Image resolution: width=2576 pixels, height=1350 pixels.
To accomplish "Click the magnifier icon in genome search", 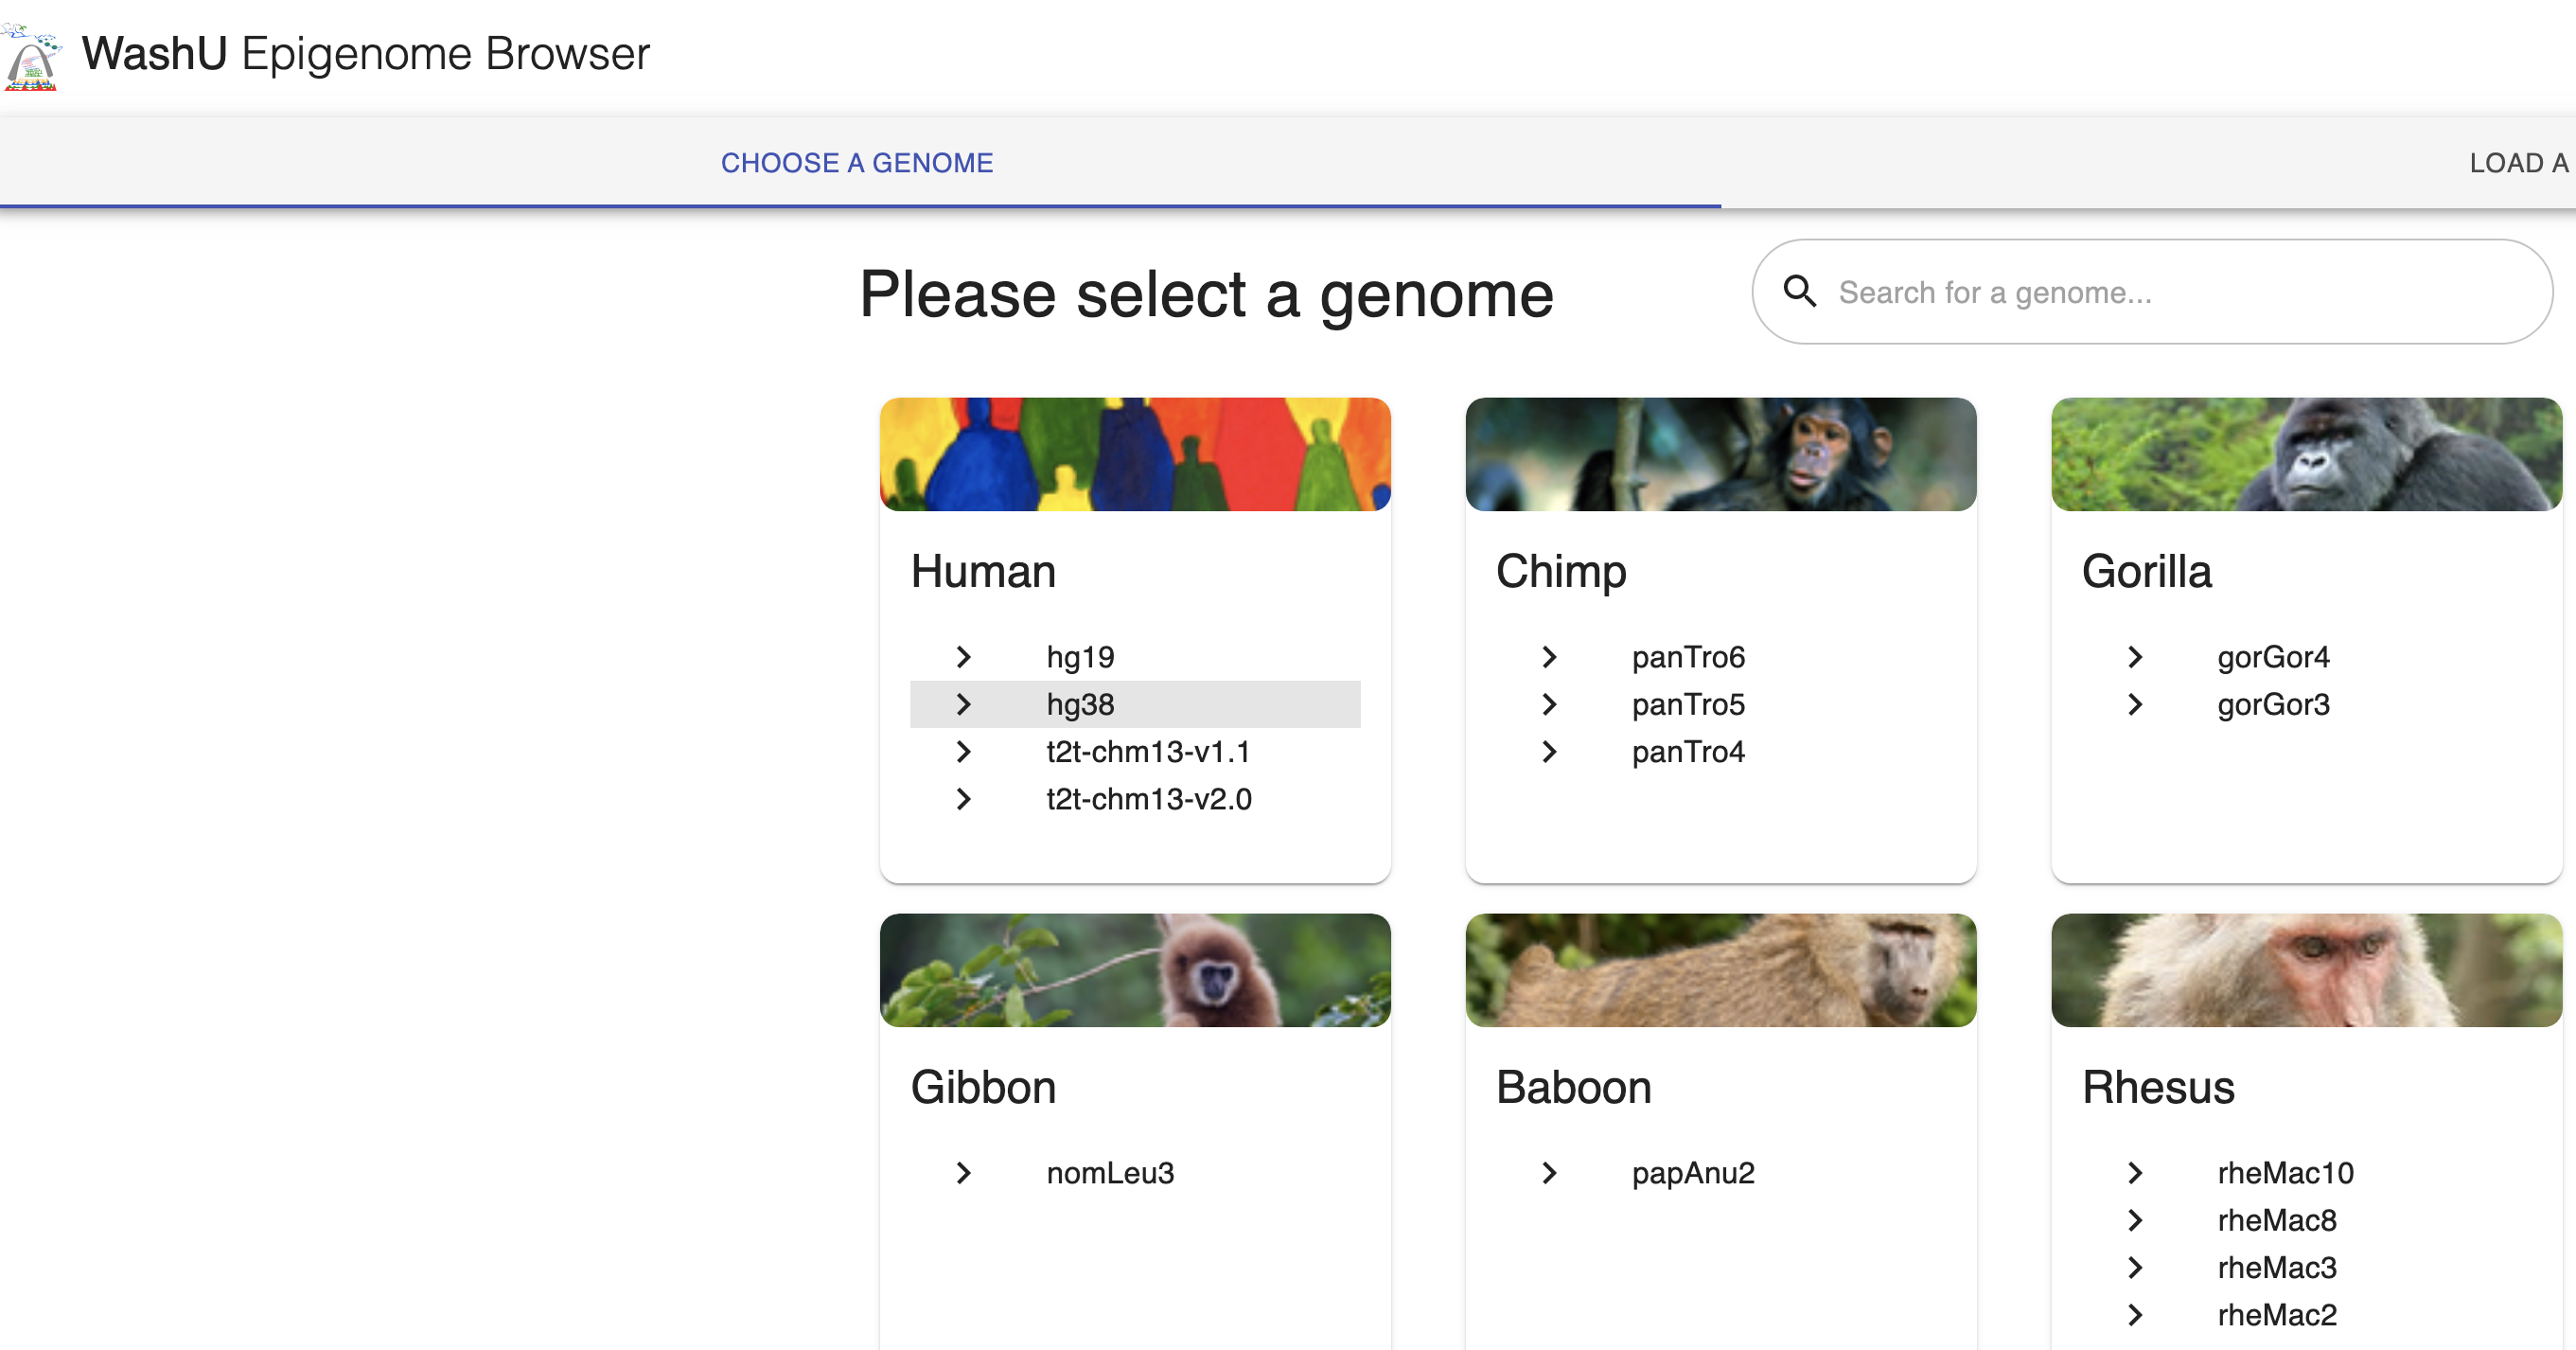I will click(1800, 292).
